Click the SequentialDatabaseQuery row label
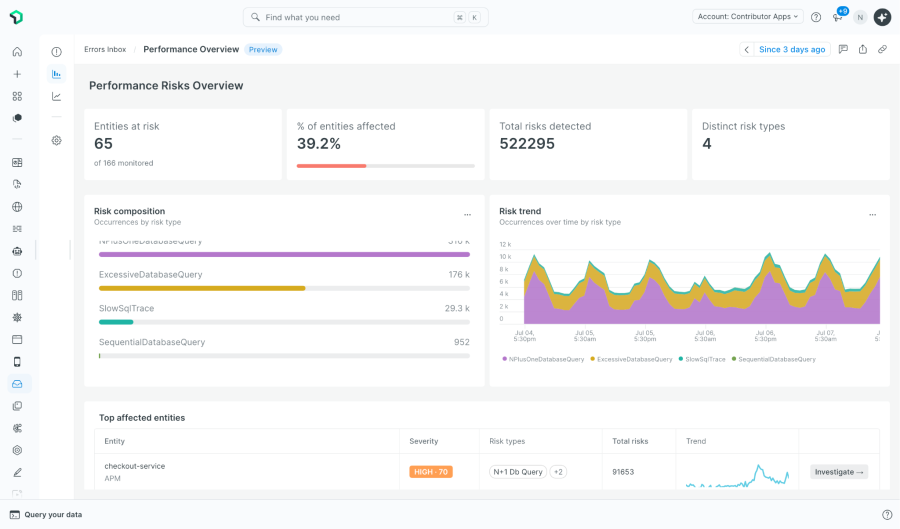This screenshot has width=900, height=529. (152, 342)
